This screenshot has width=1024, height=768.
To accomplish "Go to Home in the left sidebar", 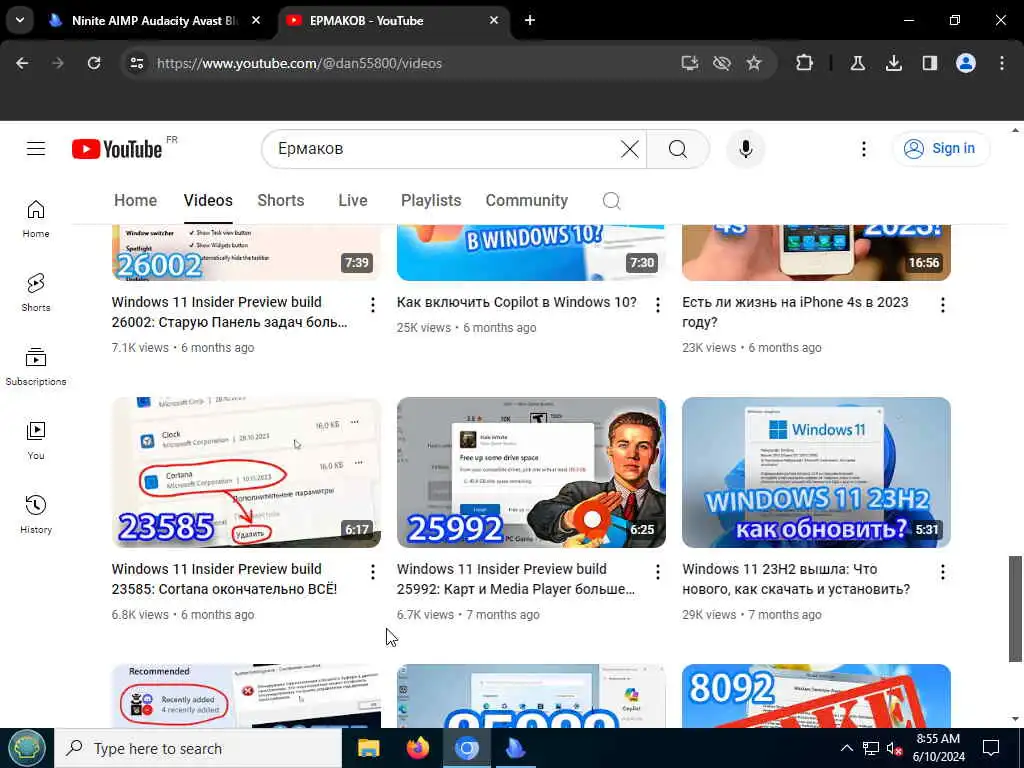I will pyautogui.click(x=36, y=219).
